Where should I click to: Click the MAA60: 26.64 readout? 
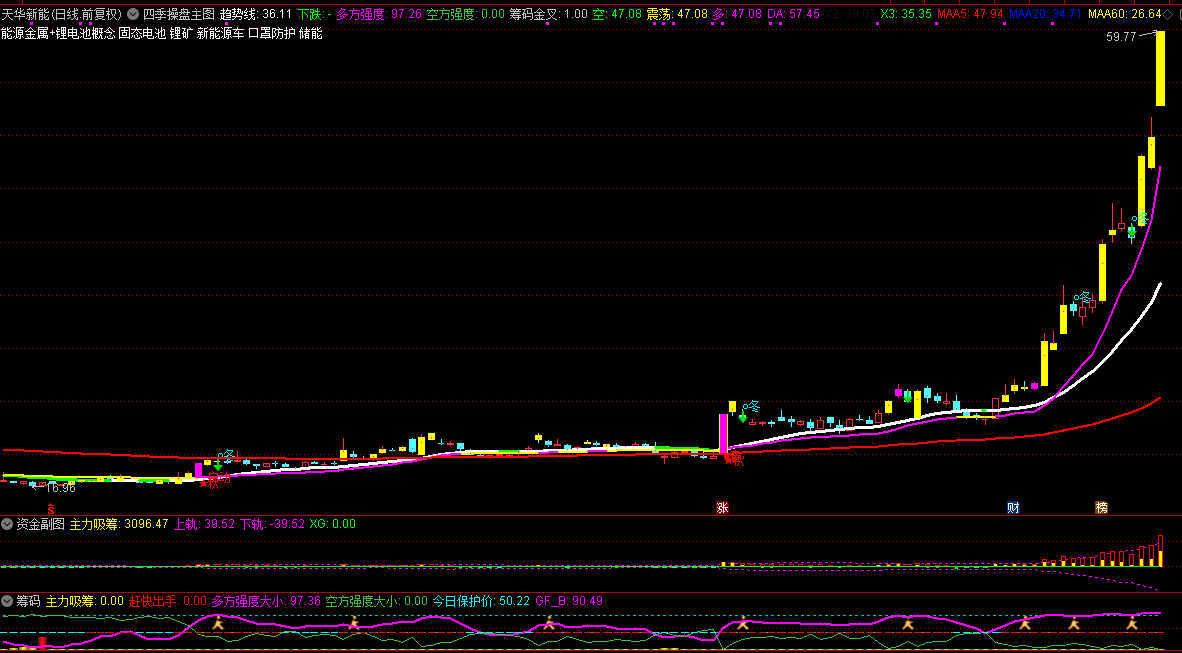pyautogui.click(x=1125, y=14)
